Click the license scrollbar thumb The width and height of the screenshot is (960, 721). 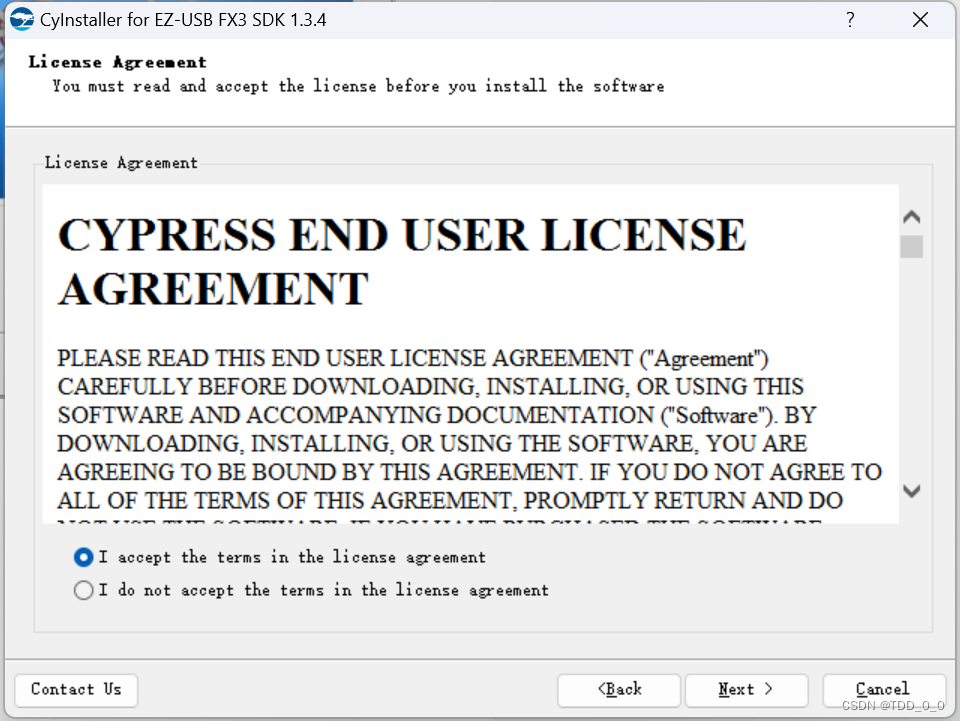tap(912, 247)
